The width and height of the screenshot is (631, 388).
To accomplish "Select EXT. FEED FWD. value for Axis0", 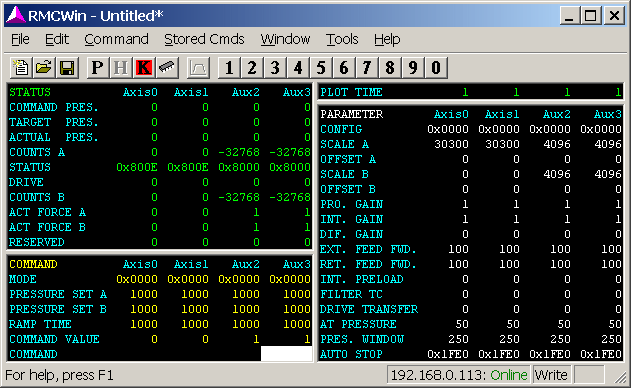I will click(458, 249).
